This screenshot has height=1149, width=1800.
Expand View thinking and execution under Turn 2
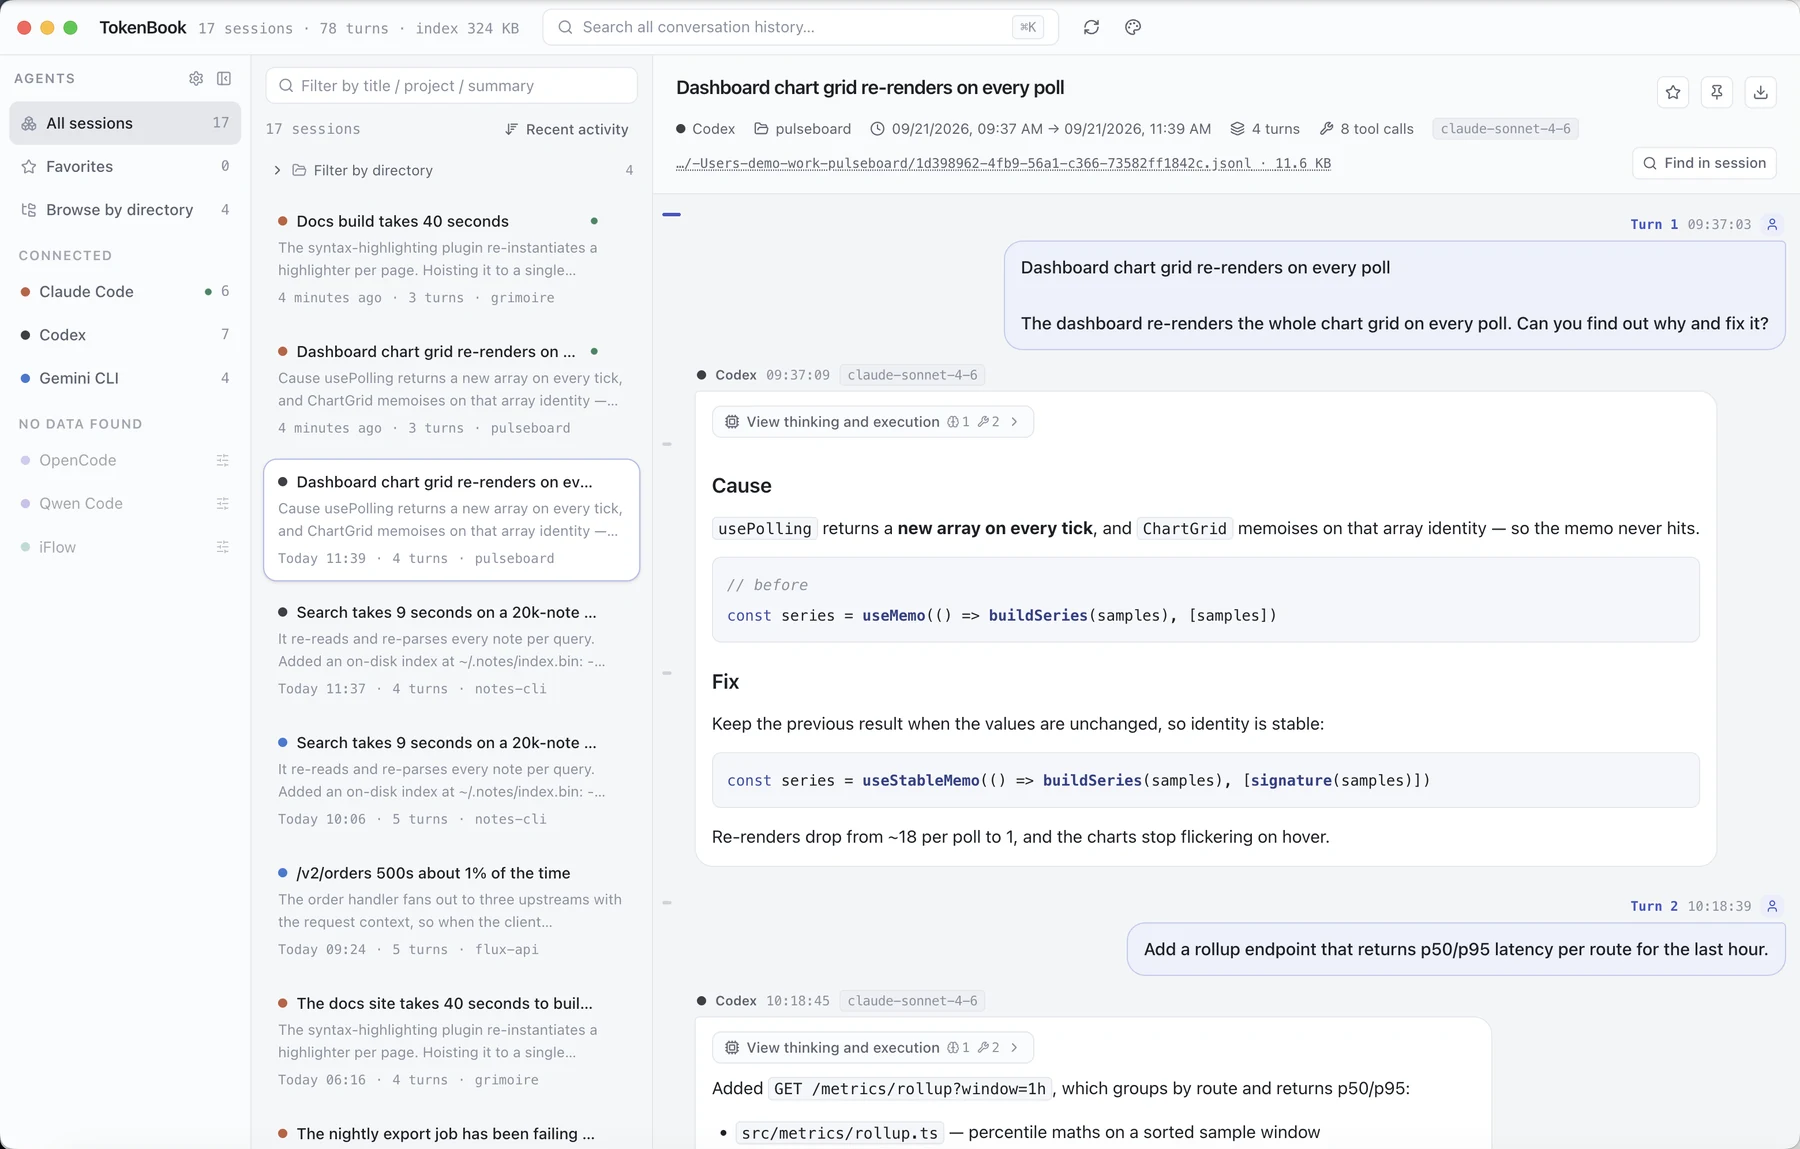(873, 1048)
